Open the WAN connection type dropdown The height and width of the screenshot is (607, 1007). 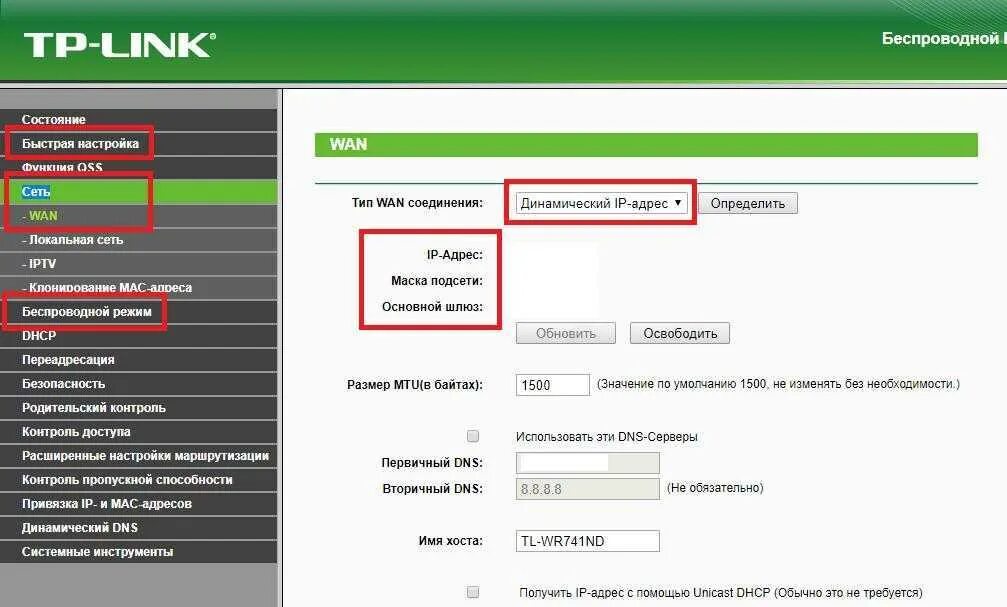coord(600,202)
